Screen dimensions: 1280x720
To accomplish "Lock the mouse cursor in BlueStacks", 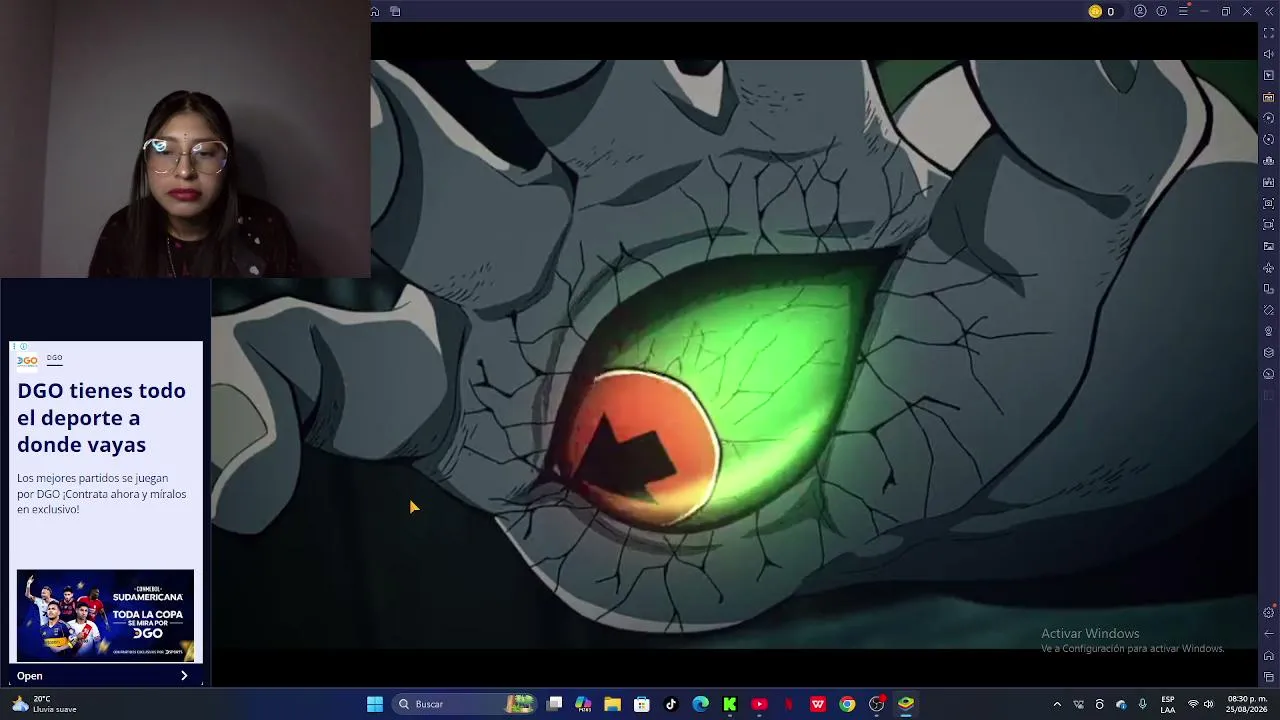I will (1269, 76).
